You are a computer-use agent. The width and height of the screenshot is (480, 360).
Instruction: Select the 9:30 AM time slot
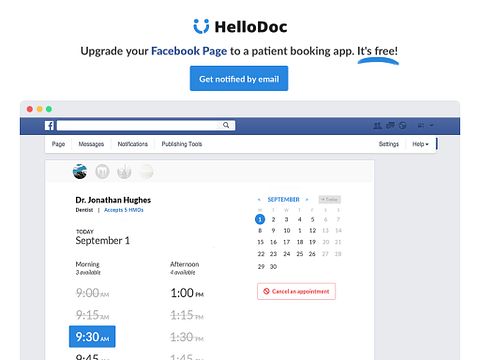click(x=92, y=337)
